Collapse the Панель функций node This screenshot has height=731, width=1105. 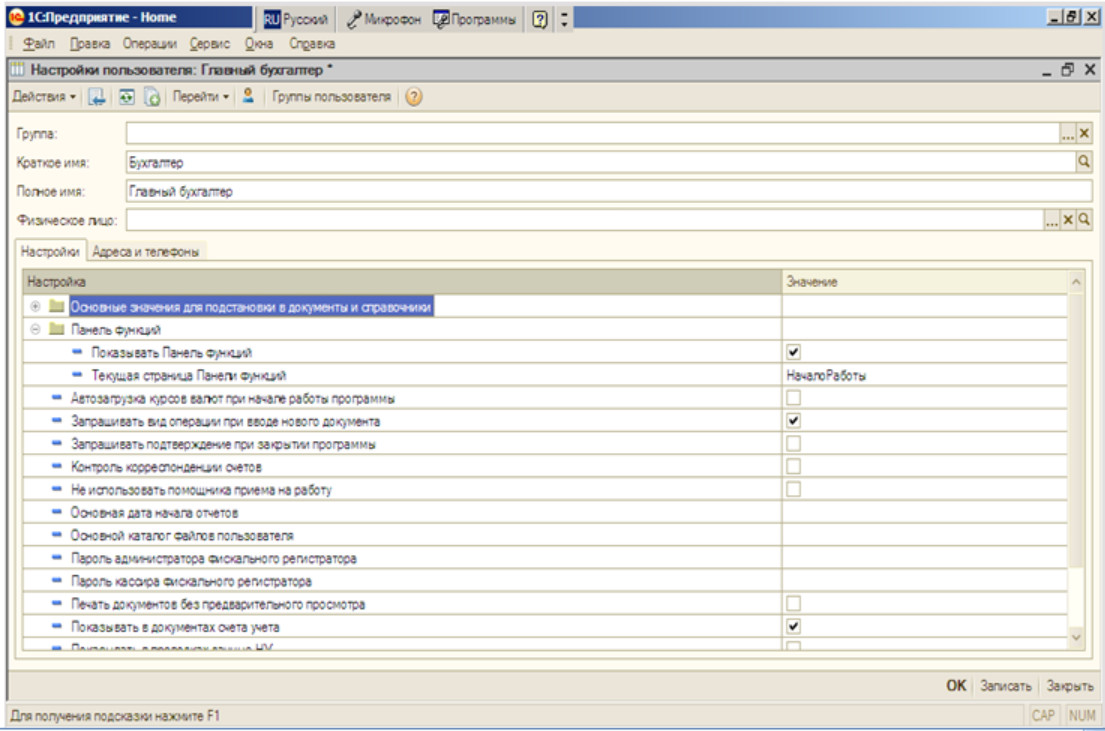(x=35, y=329)
